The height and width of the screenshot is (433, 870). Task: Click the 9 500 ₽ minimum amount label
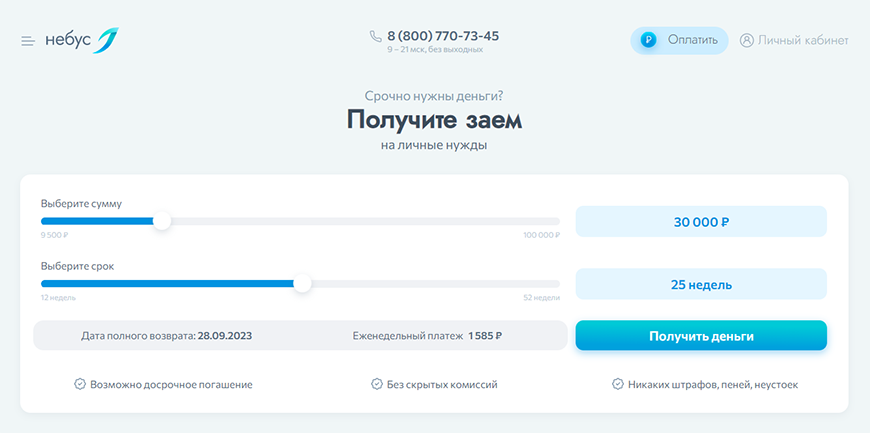coord(55,236)
